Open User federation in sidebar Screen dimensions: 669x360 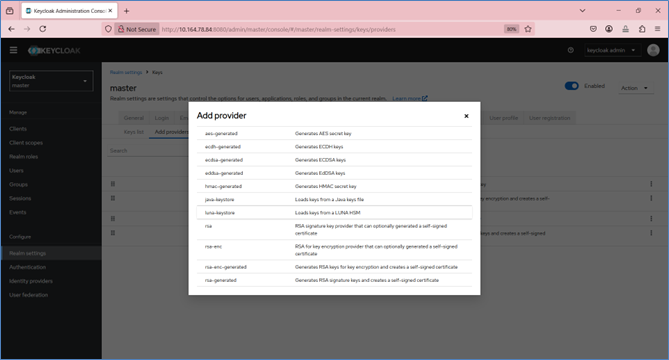click(x=29, y=295)
